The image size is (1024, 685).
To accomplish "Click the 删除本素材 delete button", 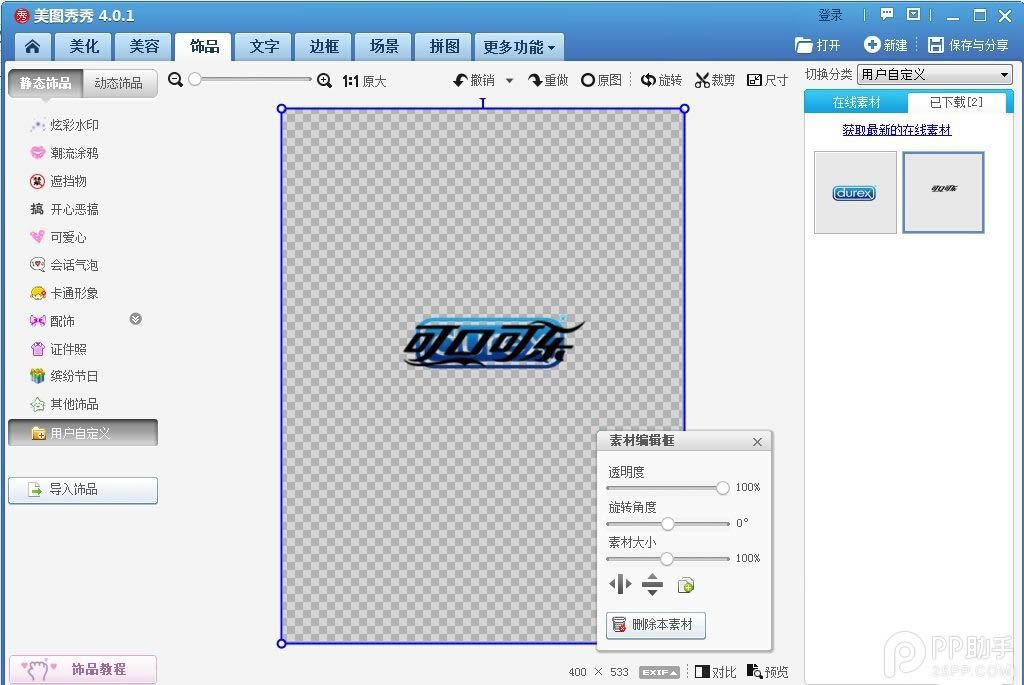I will tap(656, 625).
